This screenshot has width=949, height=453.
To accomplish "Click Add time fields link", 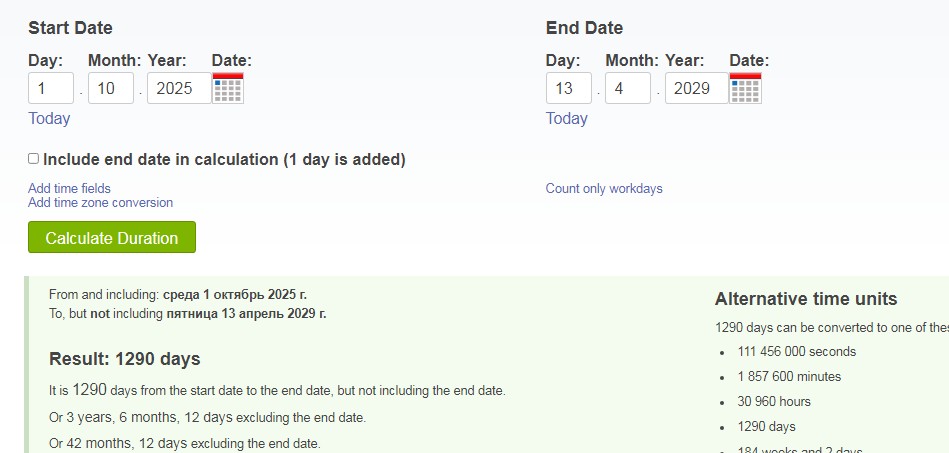I will 69,188.
